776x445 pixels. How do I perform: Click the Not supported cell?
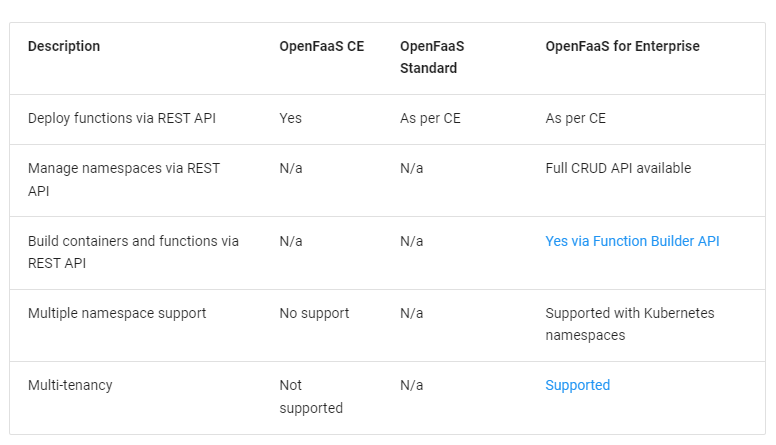311,396
